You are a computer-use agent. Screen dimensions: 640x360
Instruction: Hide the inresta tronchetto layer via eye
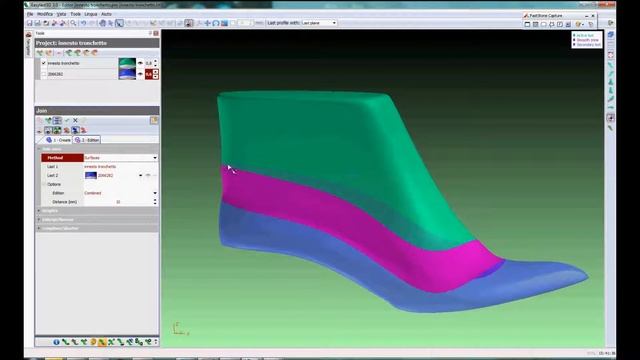click(140, 63)
